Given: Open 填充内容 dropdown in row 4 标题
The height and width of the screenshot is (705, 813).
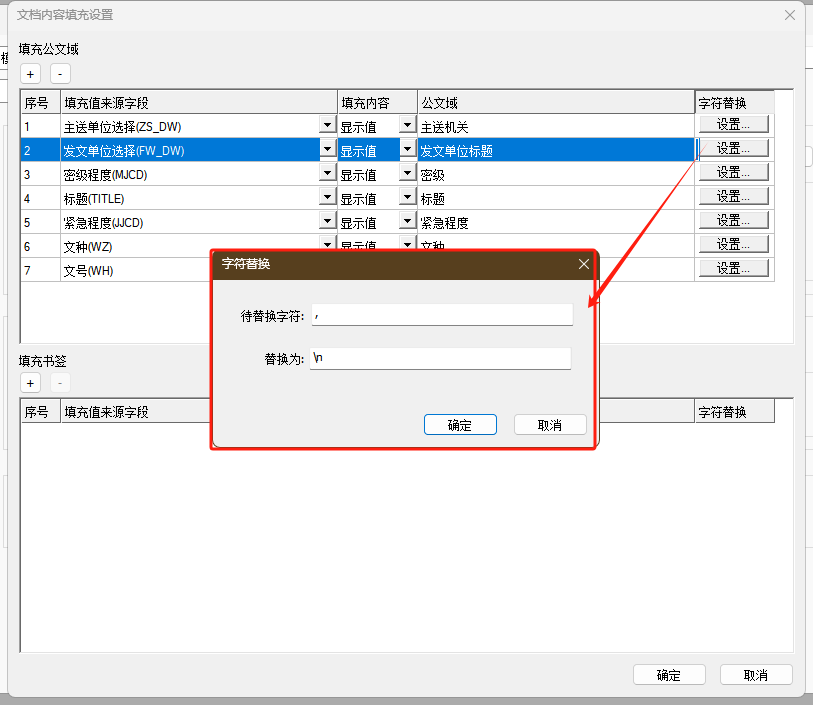Looking at the screenshot, I should click(407, 198).
